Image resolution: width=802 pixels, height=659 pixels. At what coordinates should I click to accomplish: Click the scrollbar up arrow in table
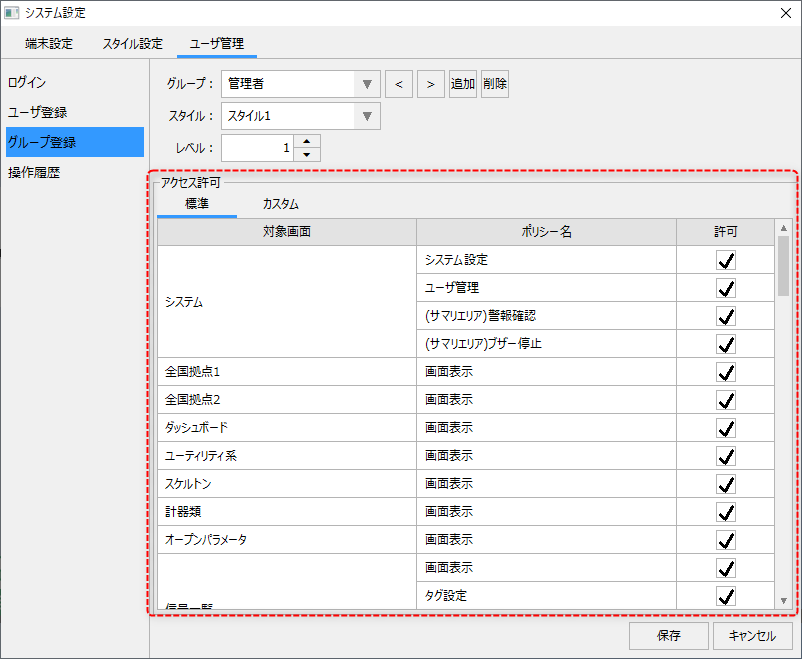pos(783,228)
